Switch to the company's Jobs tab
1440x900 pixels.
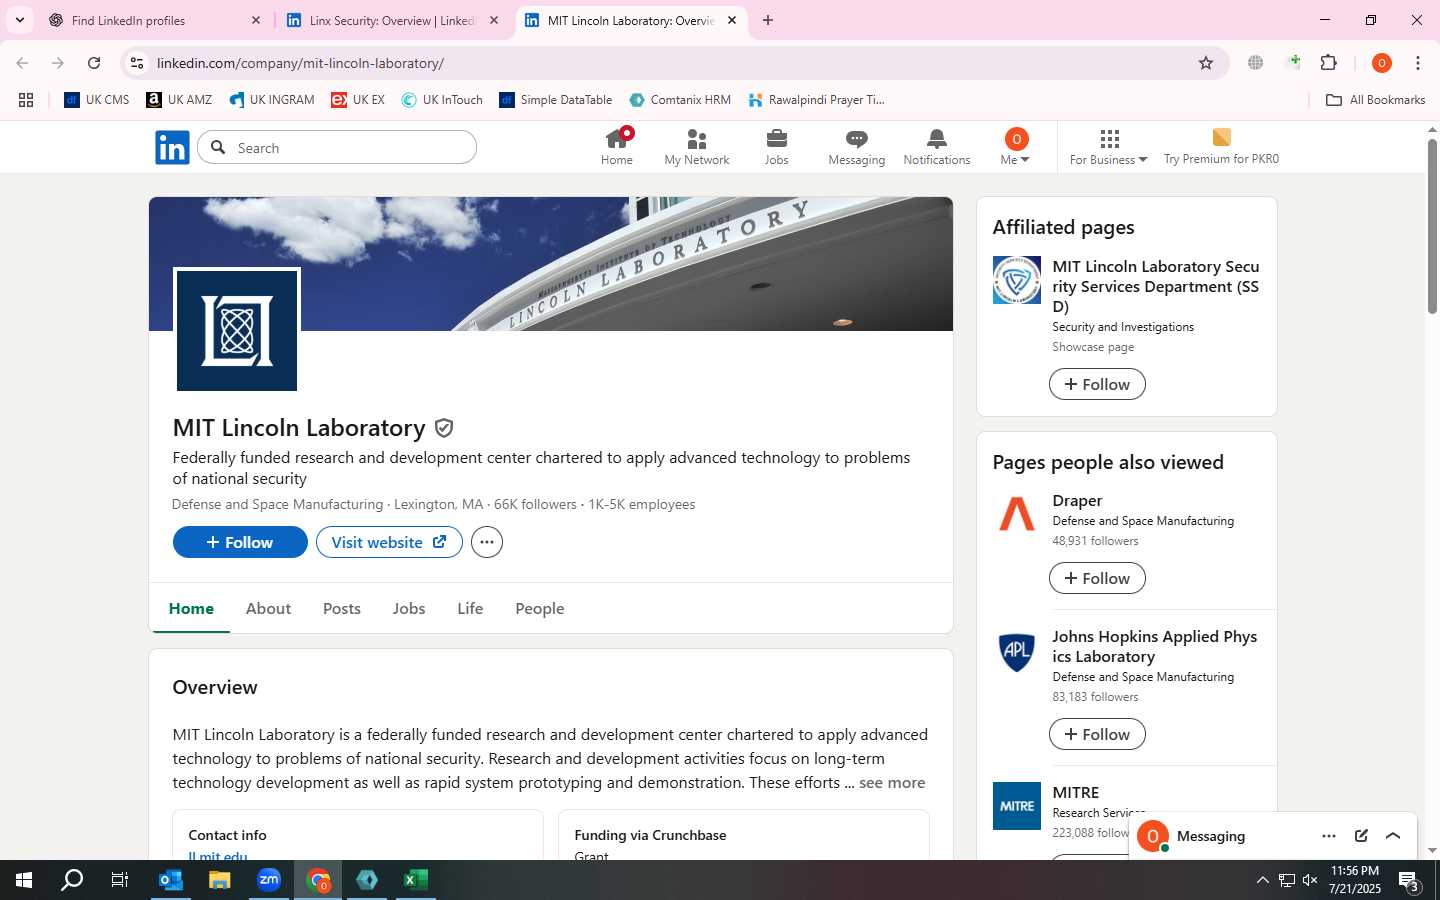click(x=409, y=608)
